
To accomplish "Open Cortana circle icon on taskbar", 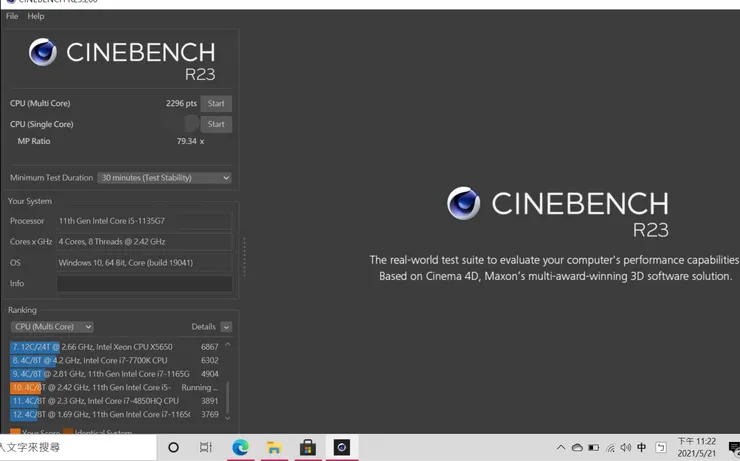I will [173, 447].
